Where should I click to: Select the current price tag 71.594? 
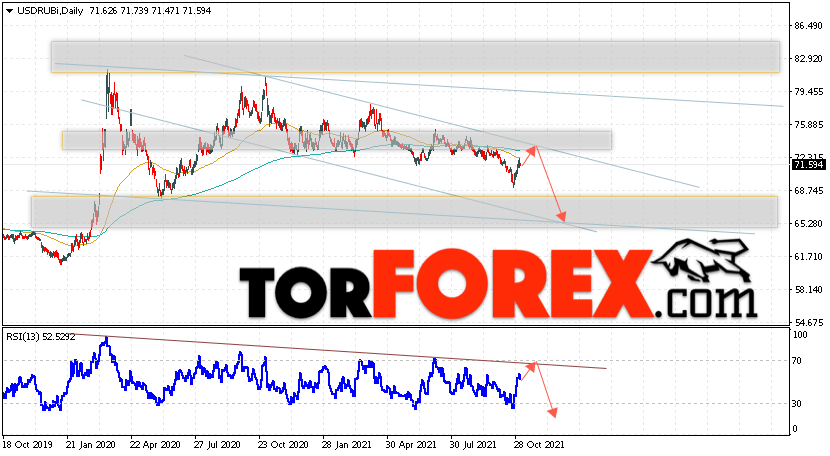click(x=808, y=165)
